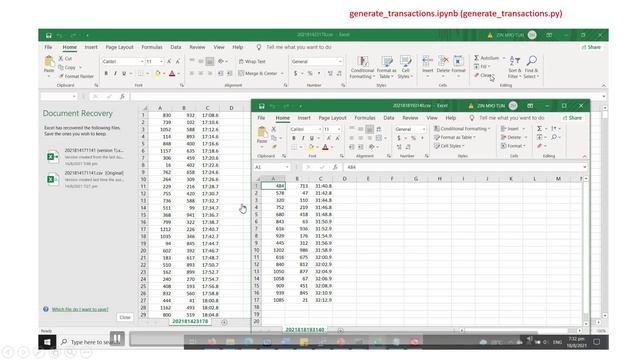Toggle Bold in the back Excel window
640x360 pixels.
106,73
